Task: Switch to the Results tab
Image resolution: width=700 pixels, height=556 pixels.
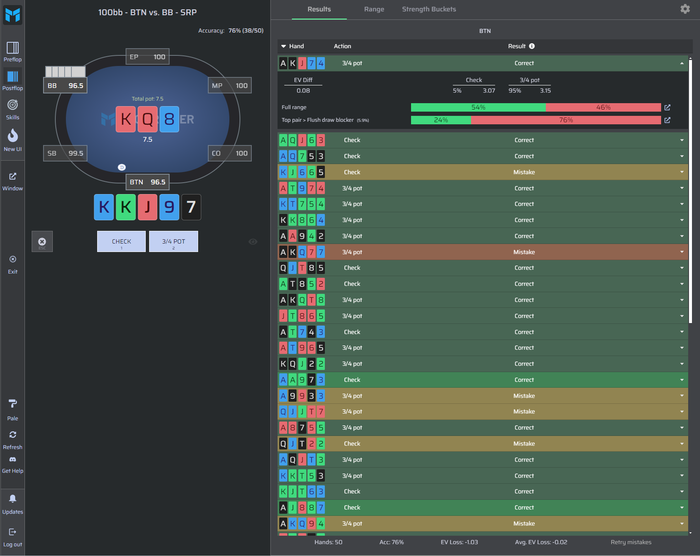Action: pos(319,9)
